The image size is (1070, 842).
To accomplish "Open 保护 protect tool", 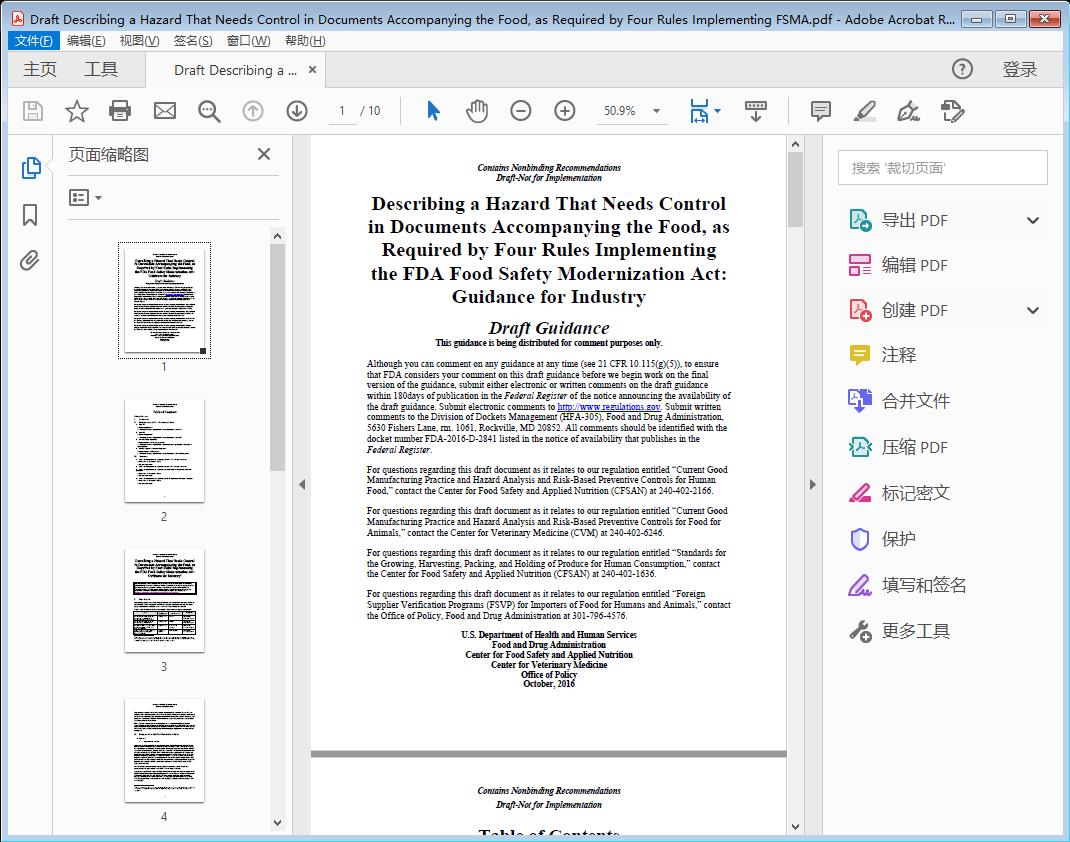I will point(883,539).
